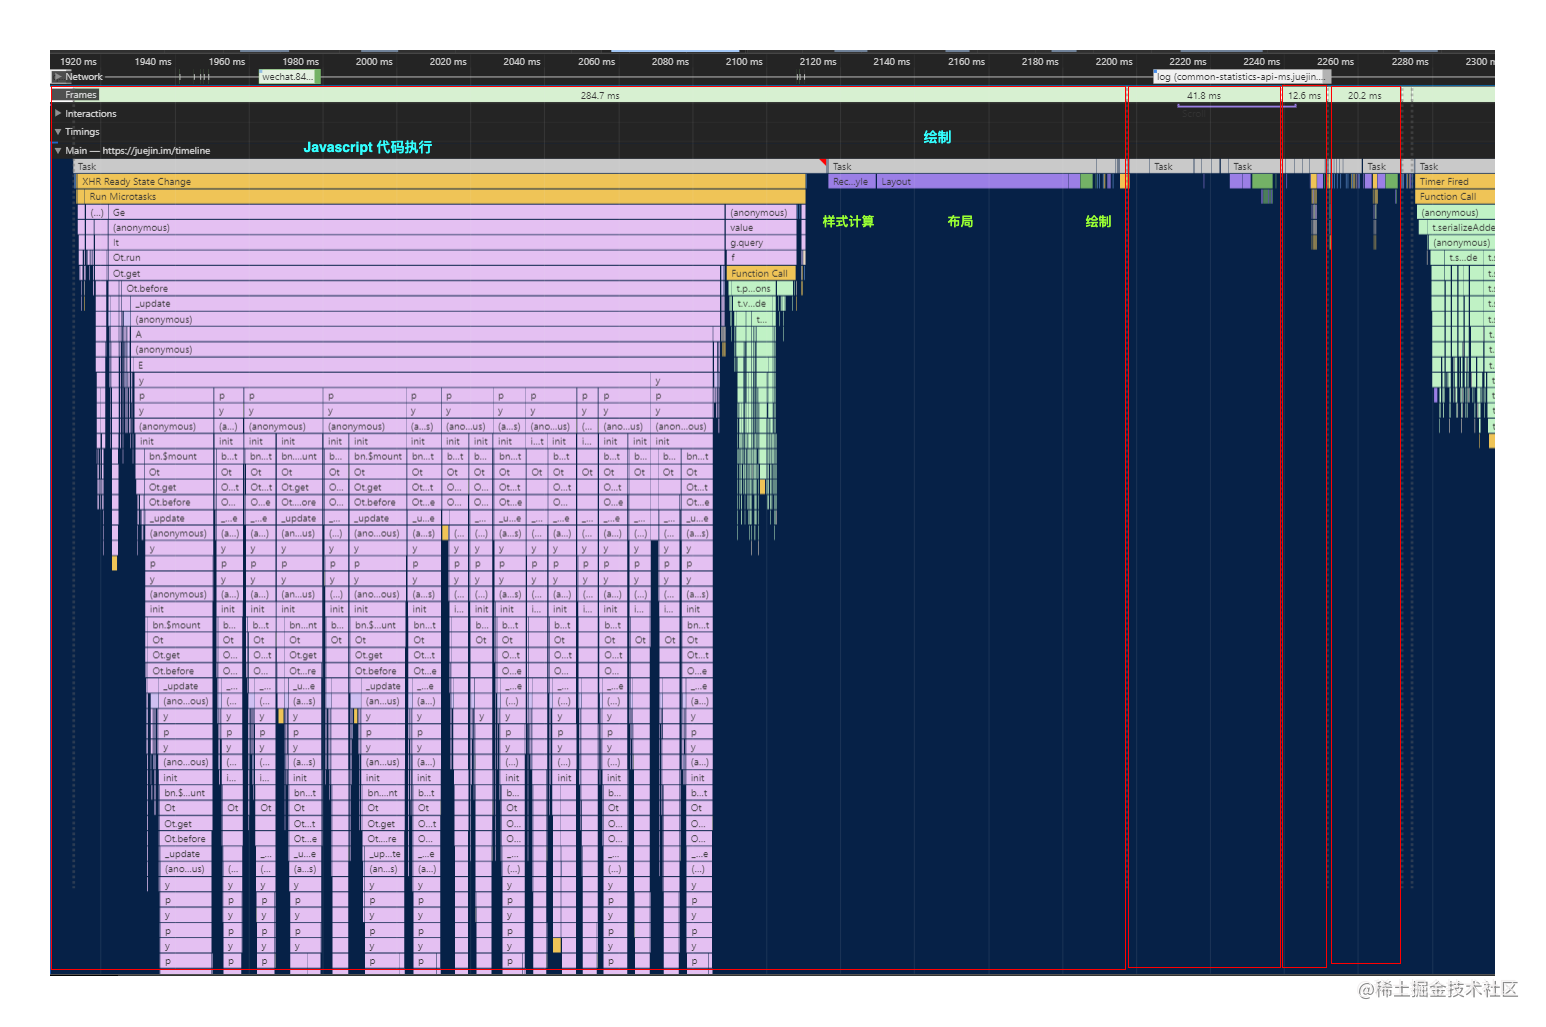The height and width of the screenshot is (1027, 1546).
Task: Select the Task bar above XHR Ready State Change
Action: click(448, 167)
